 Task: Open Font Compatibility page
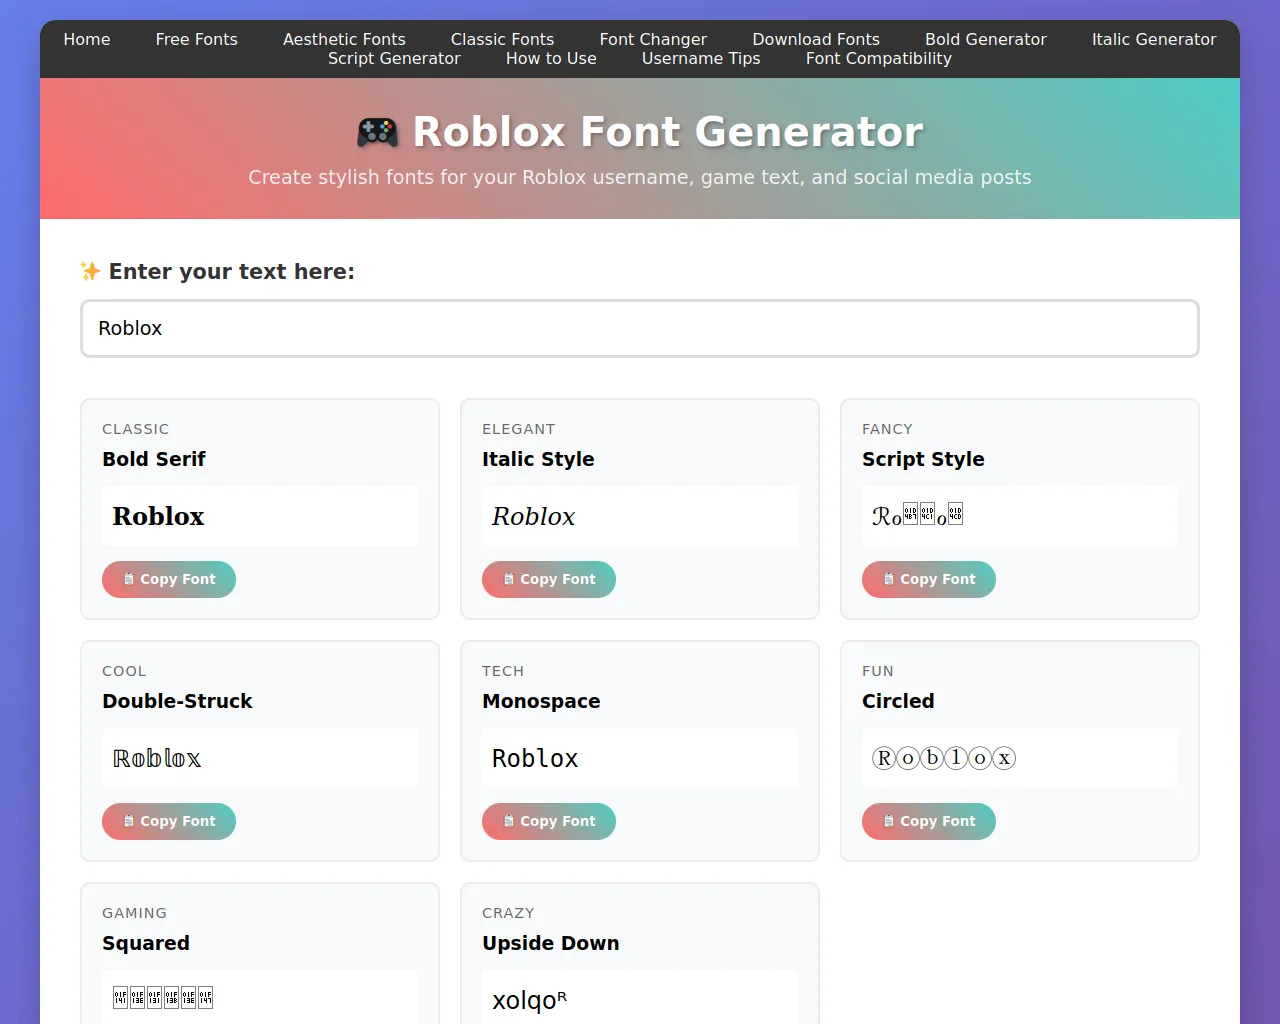coord(878,58)
